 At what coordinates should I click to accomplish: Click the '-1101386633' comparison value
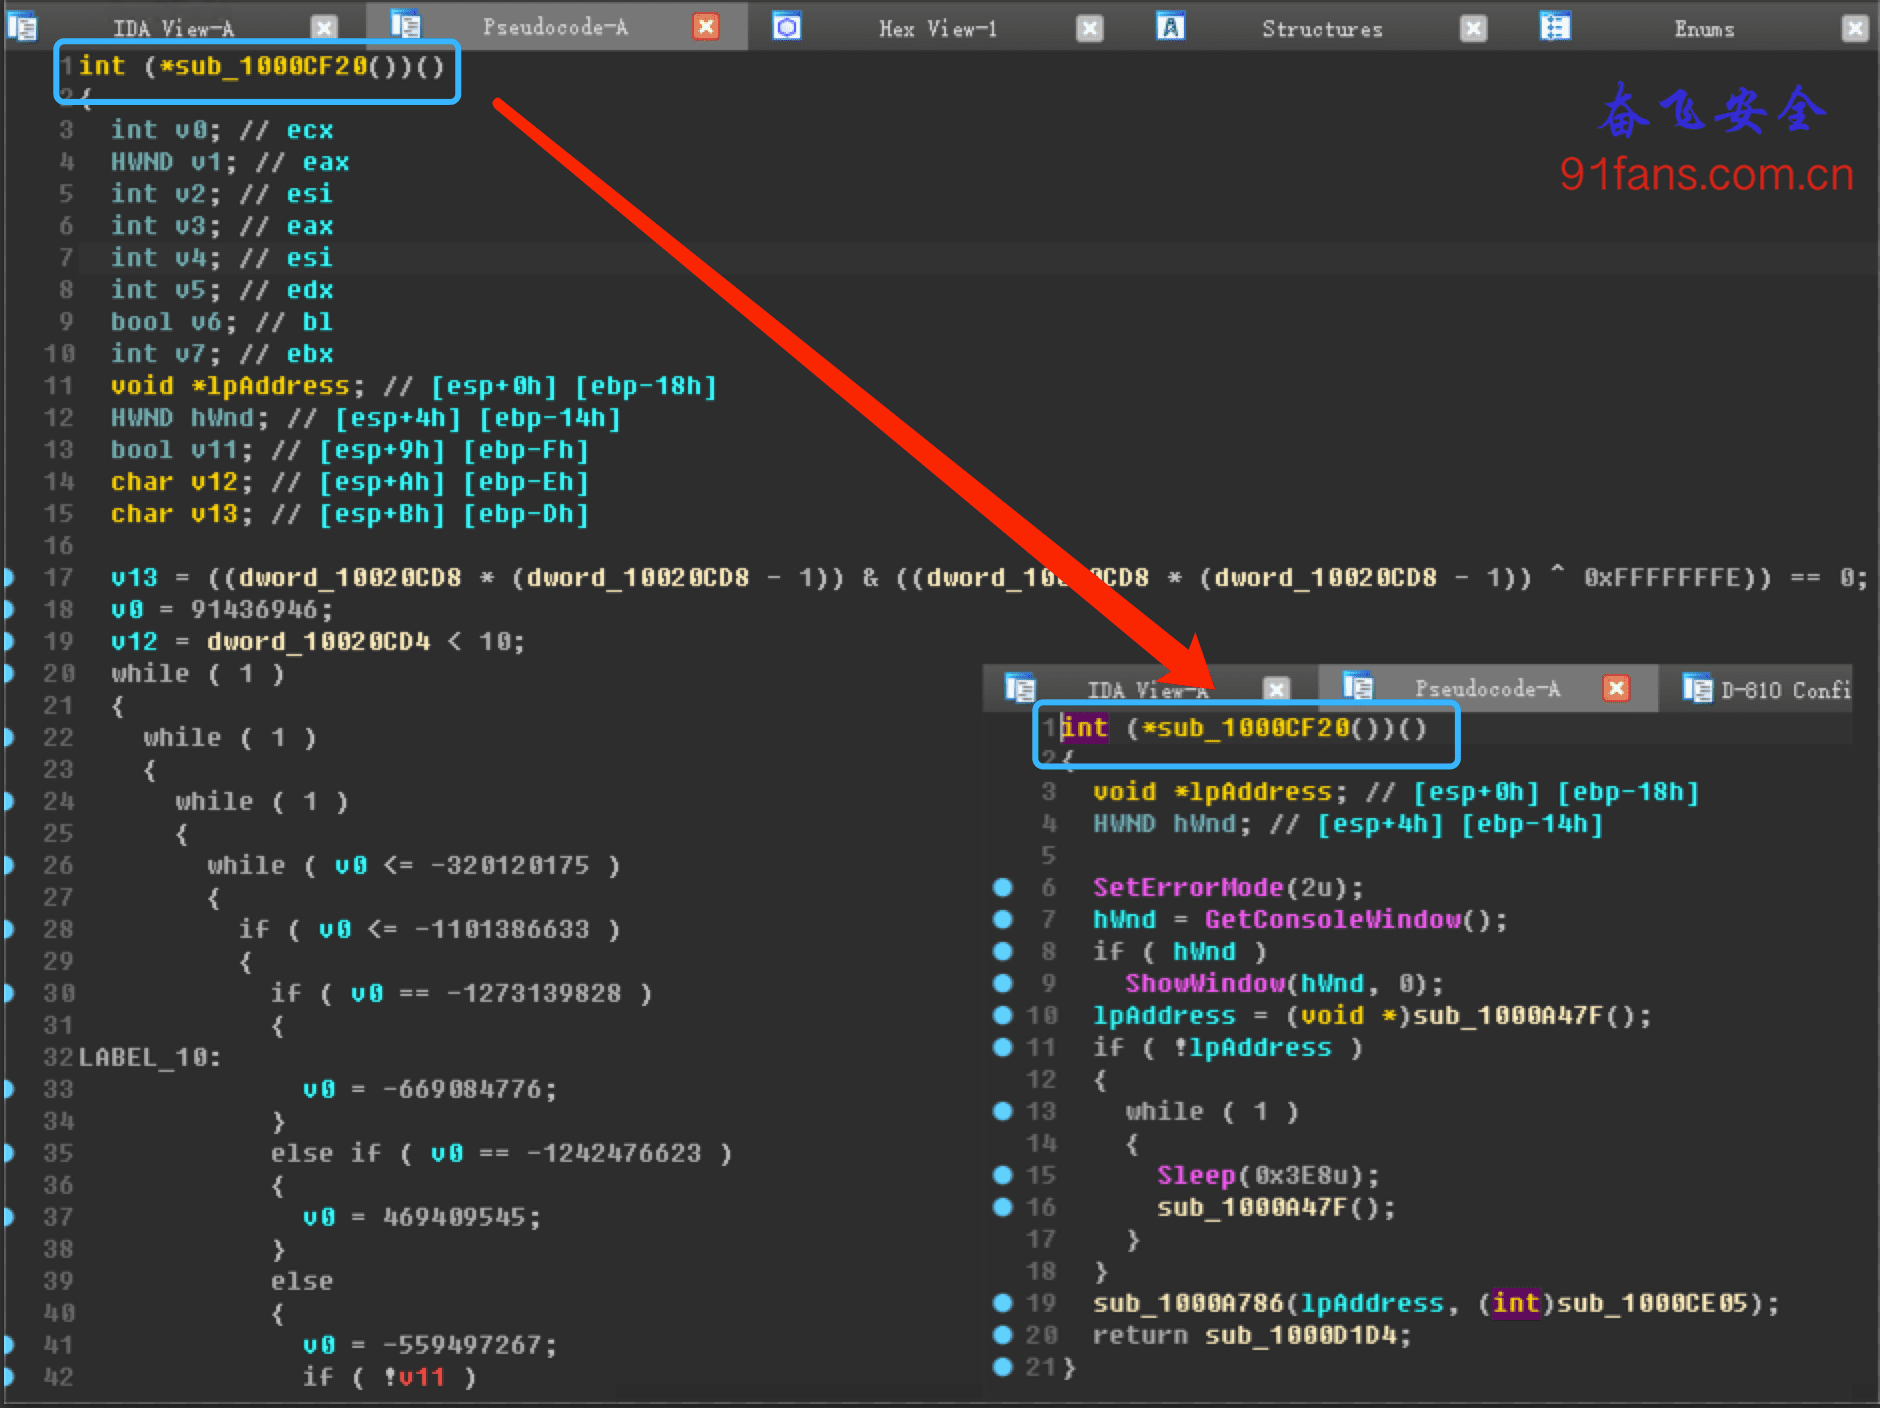(x=502, y=929)
